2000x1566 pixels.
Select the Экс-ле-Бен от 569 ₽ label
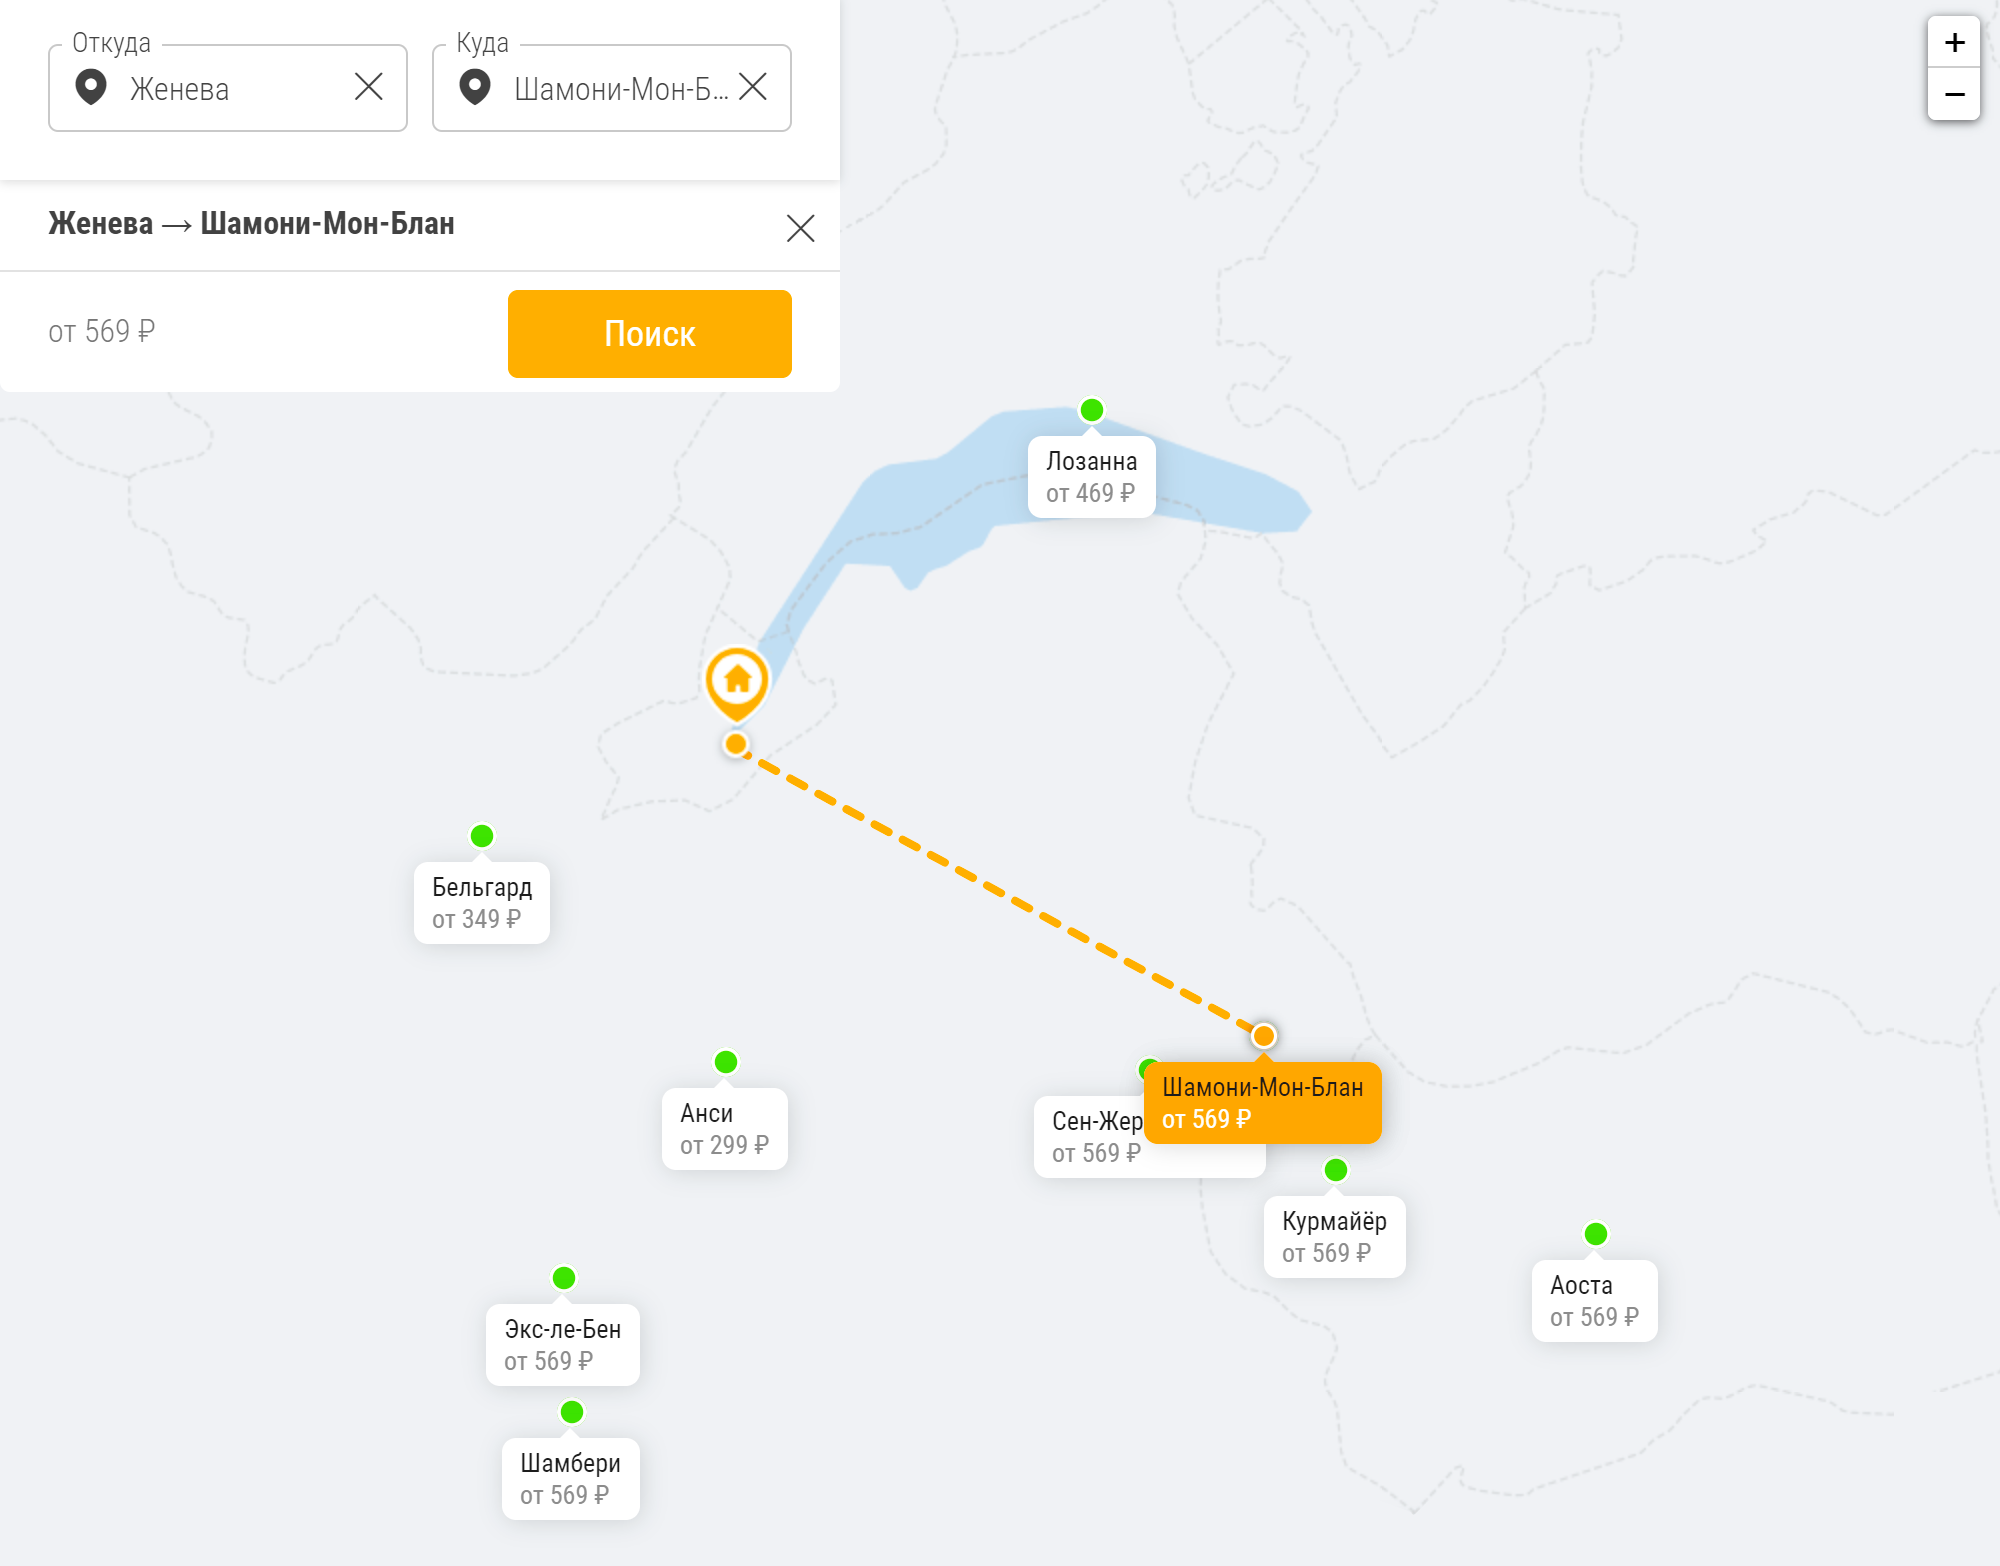click(563, 1345)
